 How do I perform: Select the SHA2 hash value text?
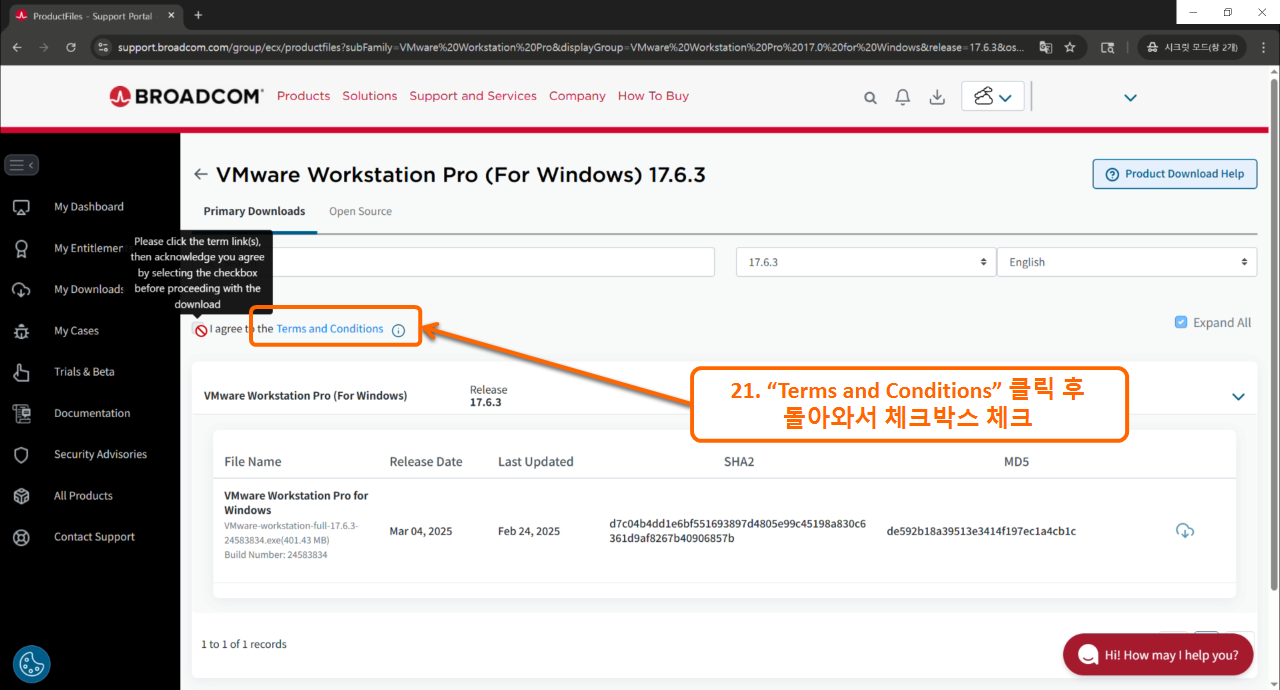click(x=738, y=531)
